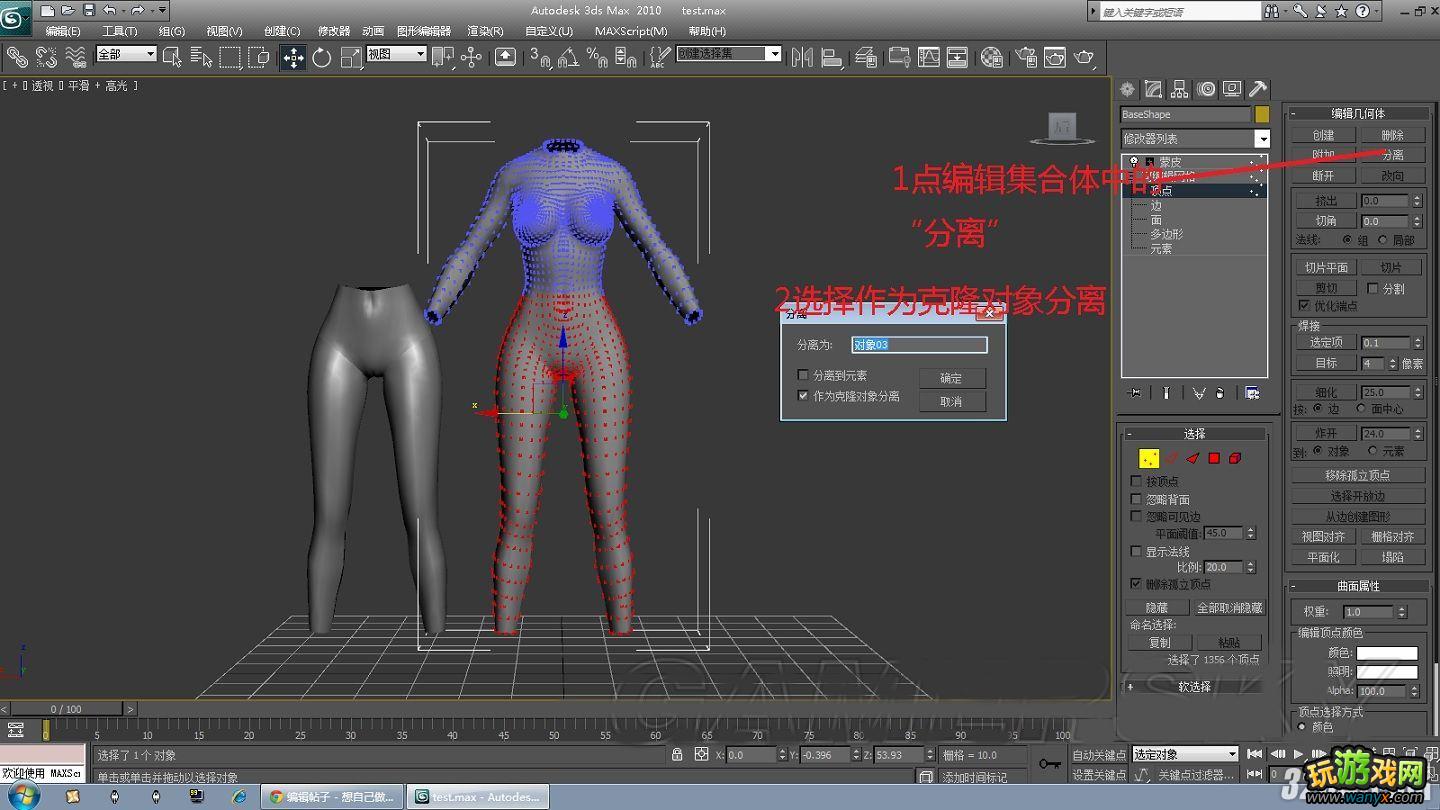The width and height of the screenshot is (1440, 810).
Task: Enable 分离到元素 checkbox in the dialog
Action: click(802, 375)
